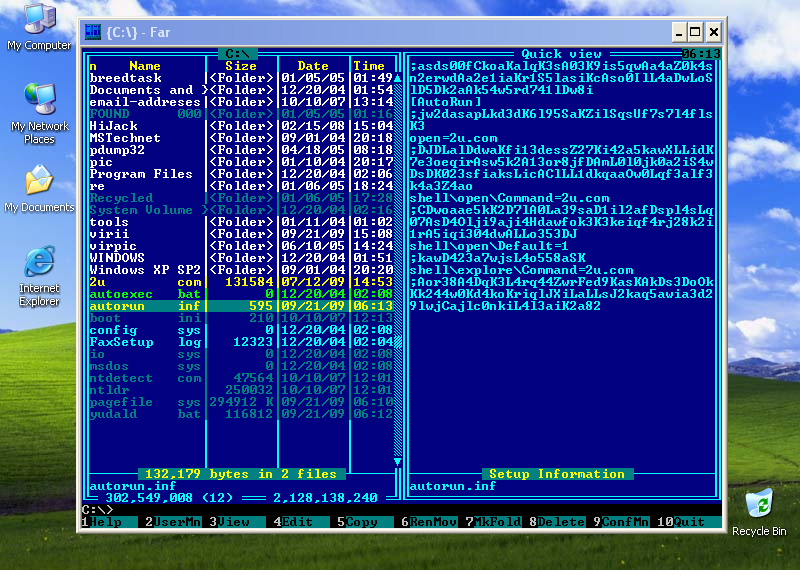Select the msdos sys file
Screen dimensions: 800x570
(x=241, y=366)
